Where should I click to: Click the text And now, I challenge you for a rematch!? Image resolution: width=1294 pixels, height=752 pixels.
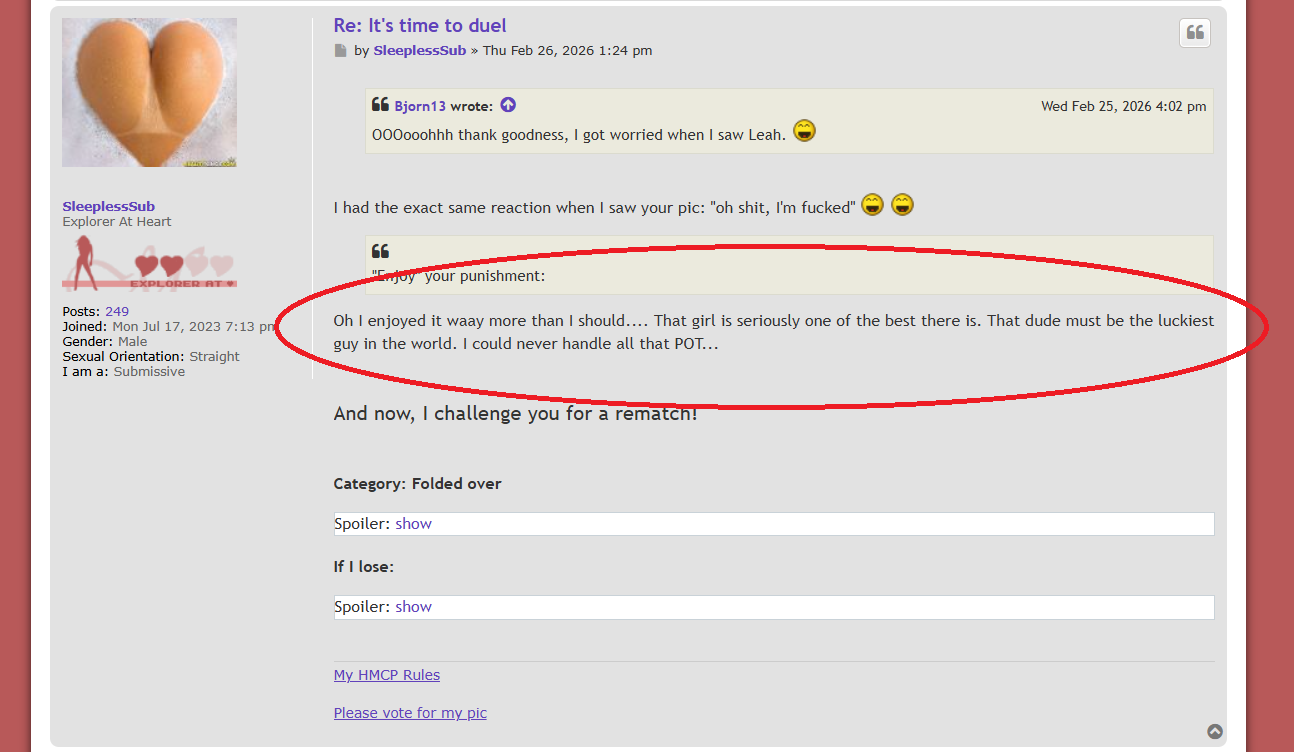516,413
